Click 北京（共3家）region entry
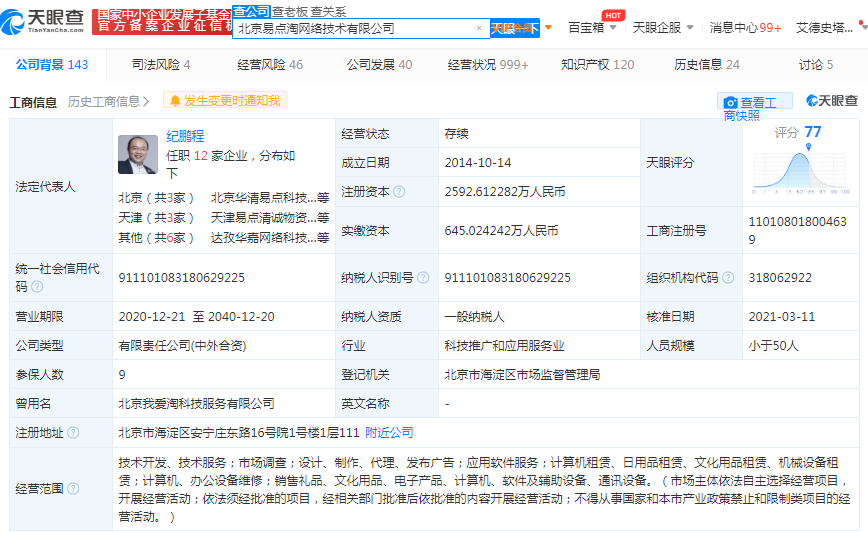This screenshot has height=533, width=868. pos(156,198)
